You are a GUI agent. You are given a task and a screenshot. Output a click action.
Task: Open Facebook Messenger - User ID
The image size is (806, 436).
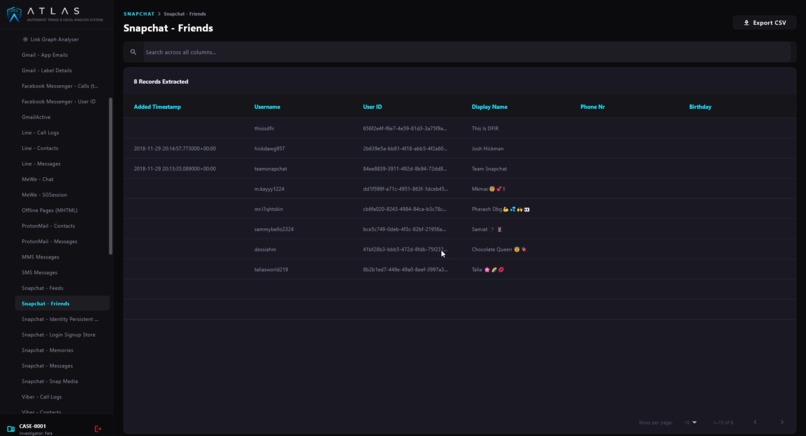(x=59, y=102)
